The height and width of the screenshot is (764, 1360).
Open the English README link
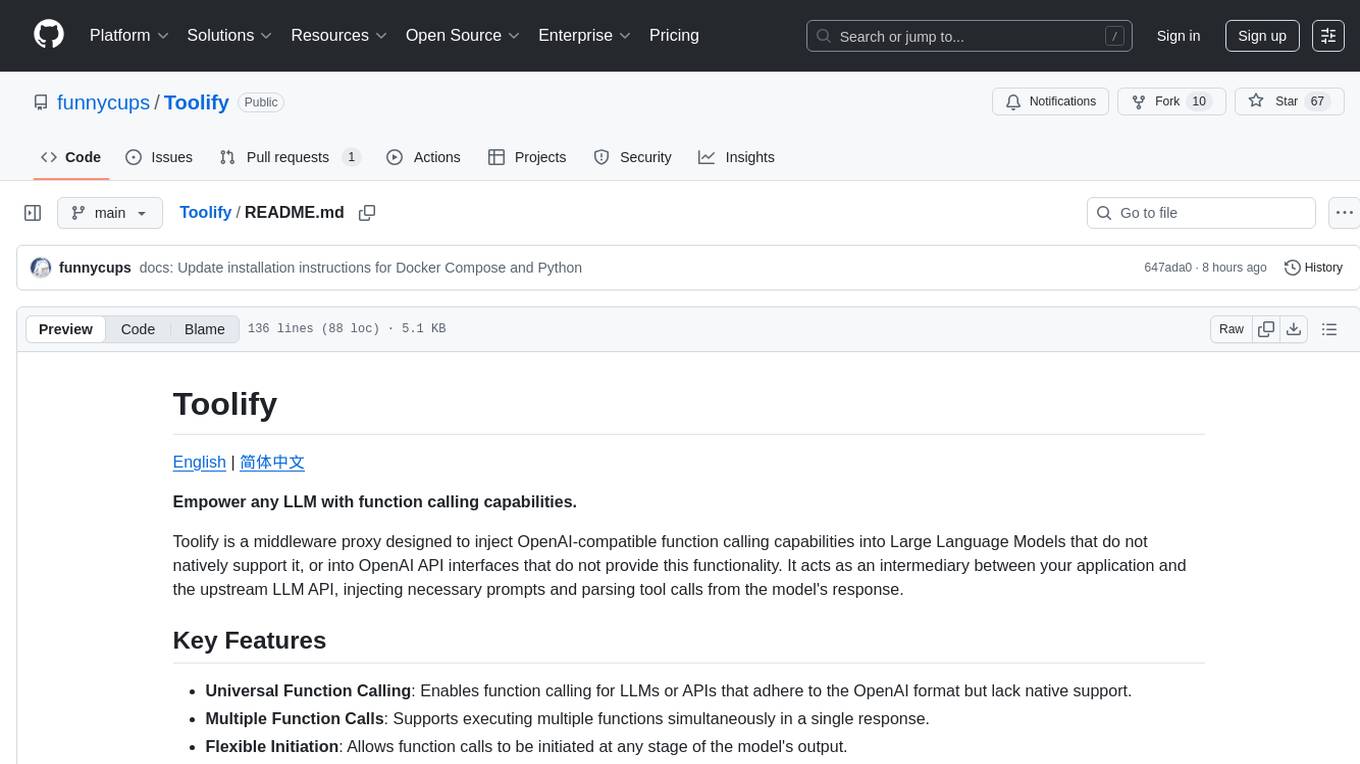click(199, 462)
